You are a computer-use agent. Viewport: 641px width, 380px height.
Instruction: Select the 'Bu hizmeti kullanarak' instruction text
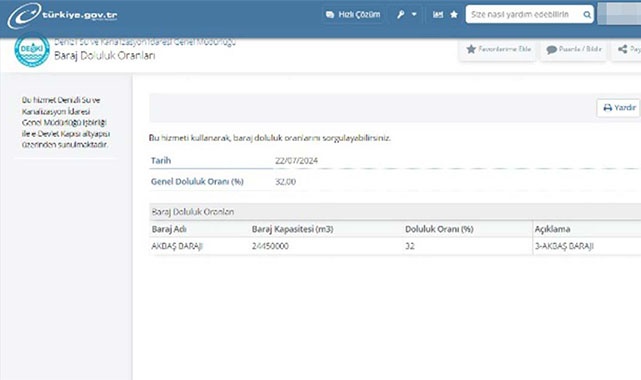tap(270, 138)
